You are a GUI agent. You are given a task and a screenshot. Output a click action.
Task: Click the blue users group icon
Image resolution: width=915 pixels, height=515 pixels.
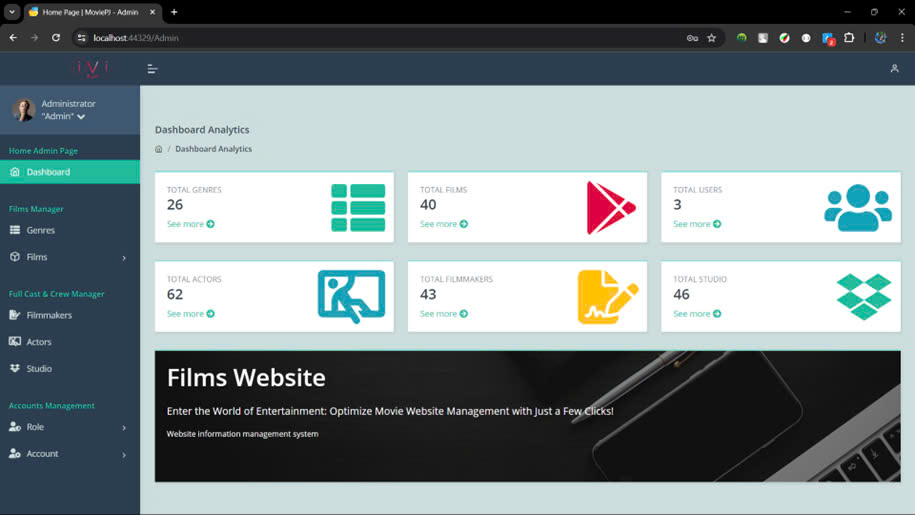858,208
